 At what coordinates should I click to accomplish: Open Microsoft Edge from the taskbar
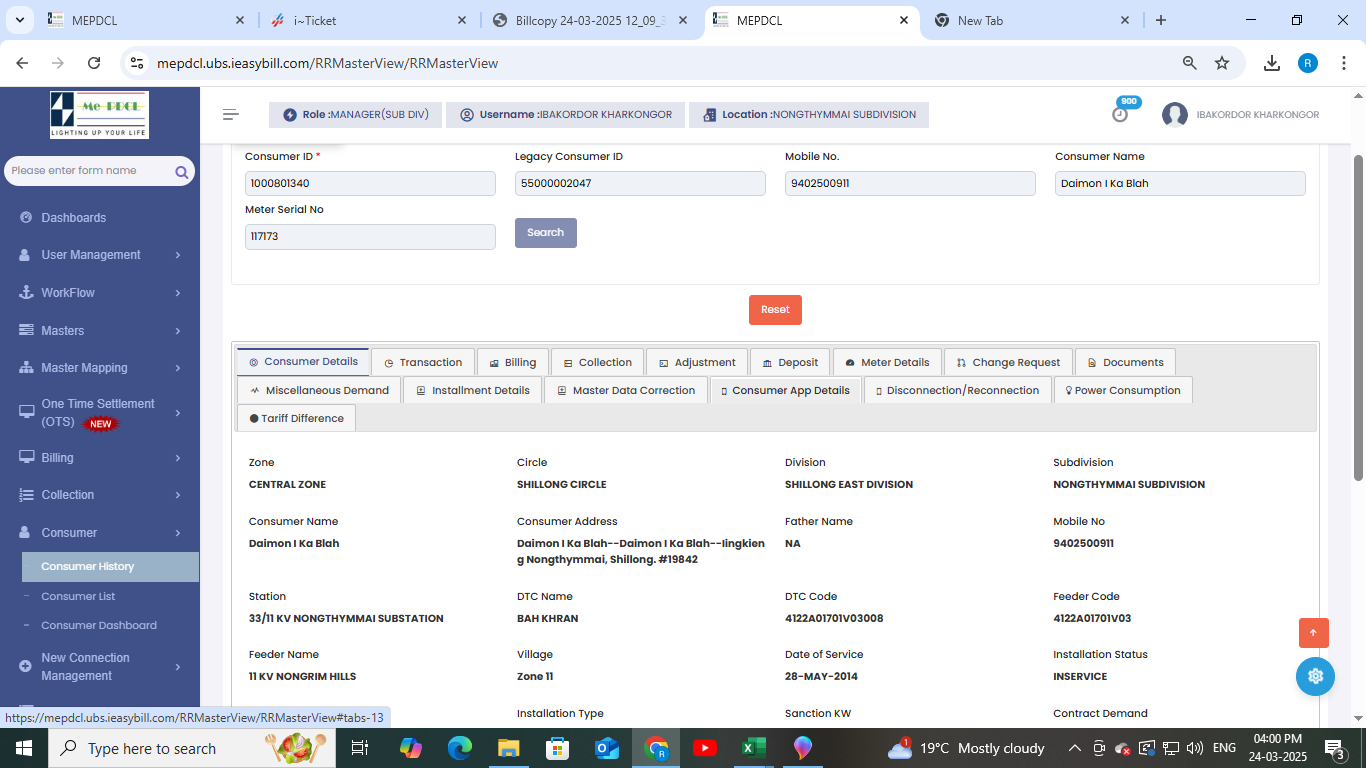coord(460,748)
